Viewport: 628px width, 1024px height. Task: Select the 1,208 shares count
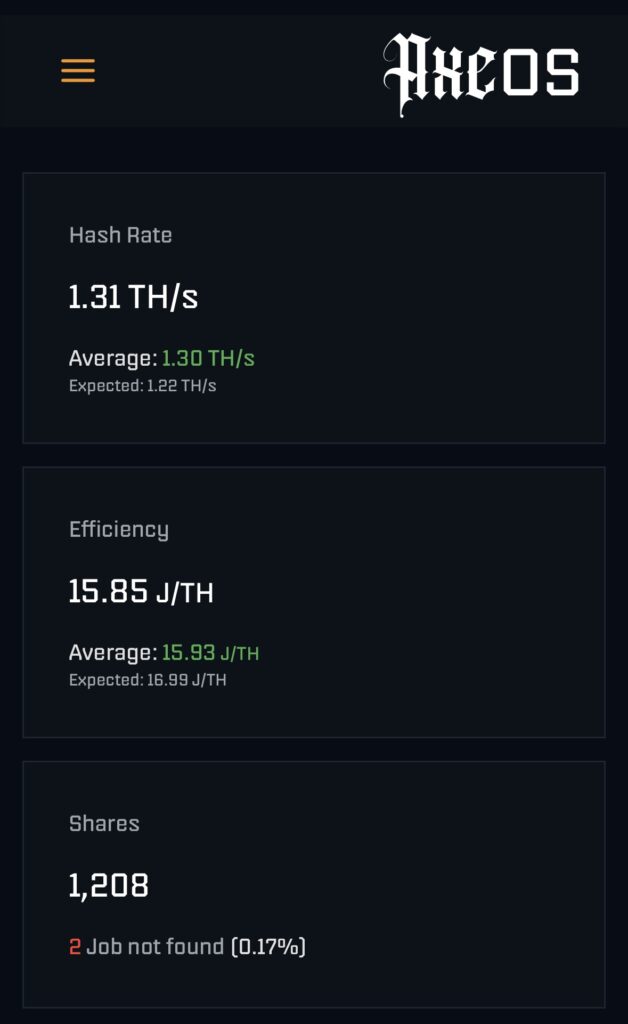point(108,885)
